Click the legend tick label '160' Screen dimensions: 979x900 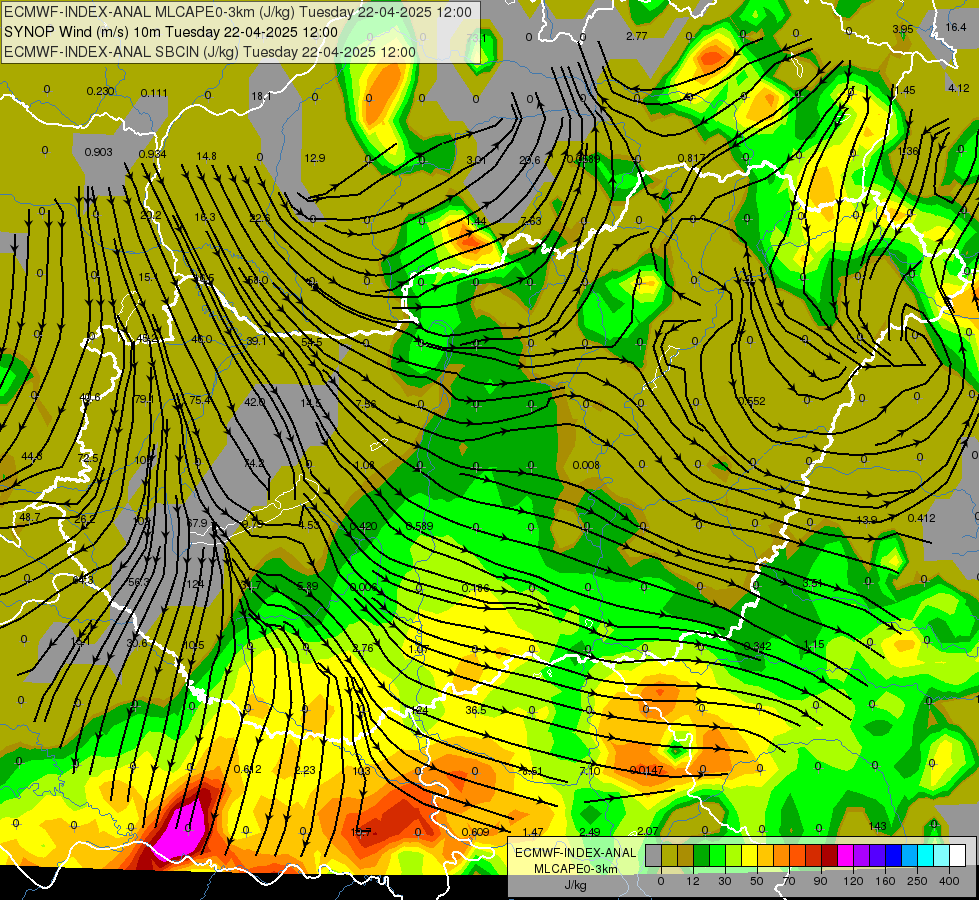click(x=885, y=881)
